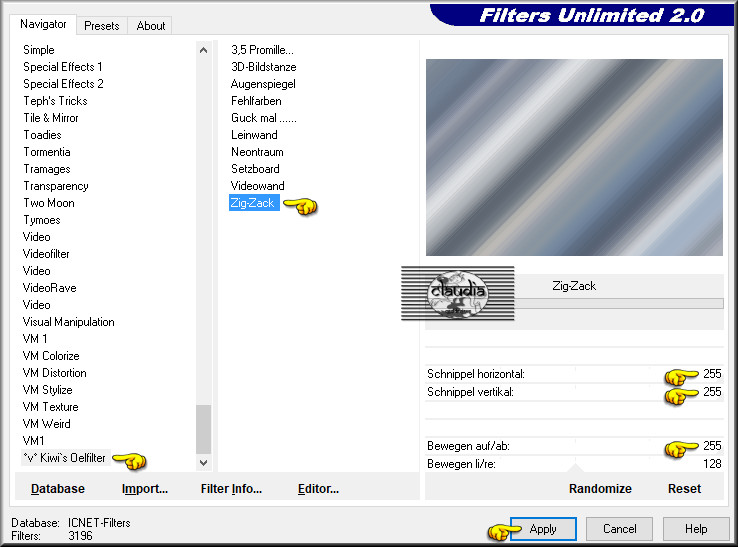The height and width of the screenshot is (547, 738).
Task: Open the Editor... button
Action: 318,489
